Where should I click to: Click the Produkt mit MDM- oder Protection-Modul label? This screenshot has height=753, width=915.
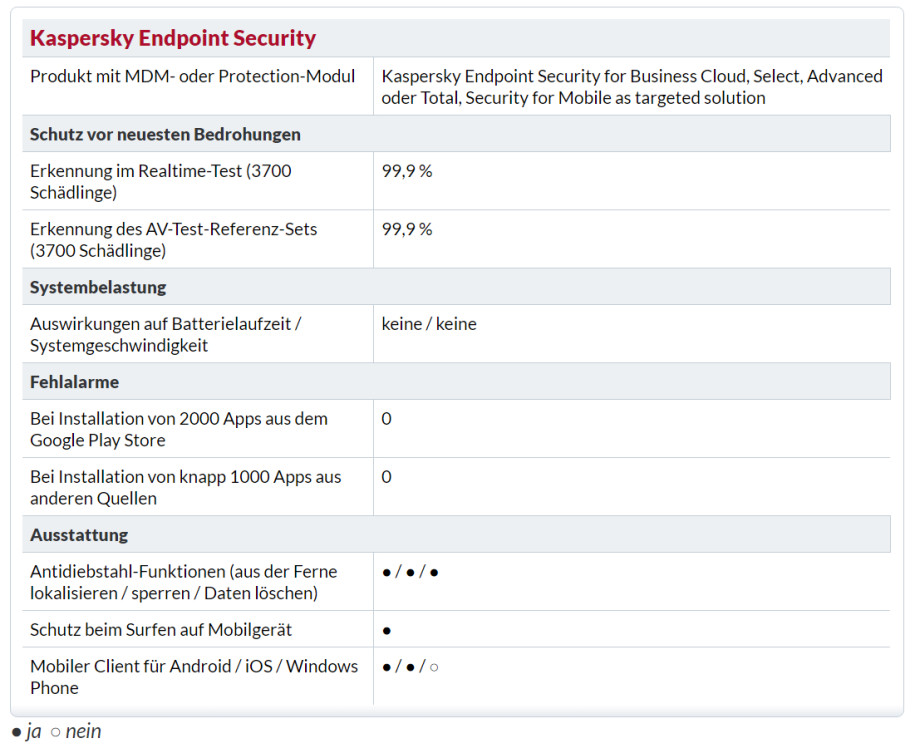193,76
